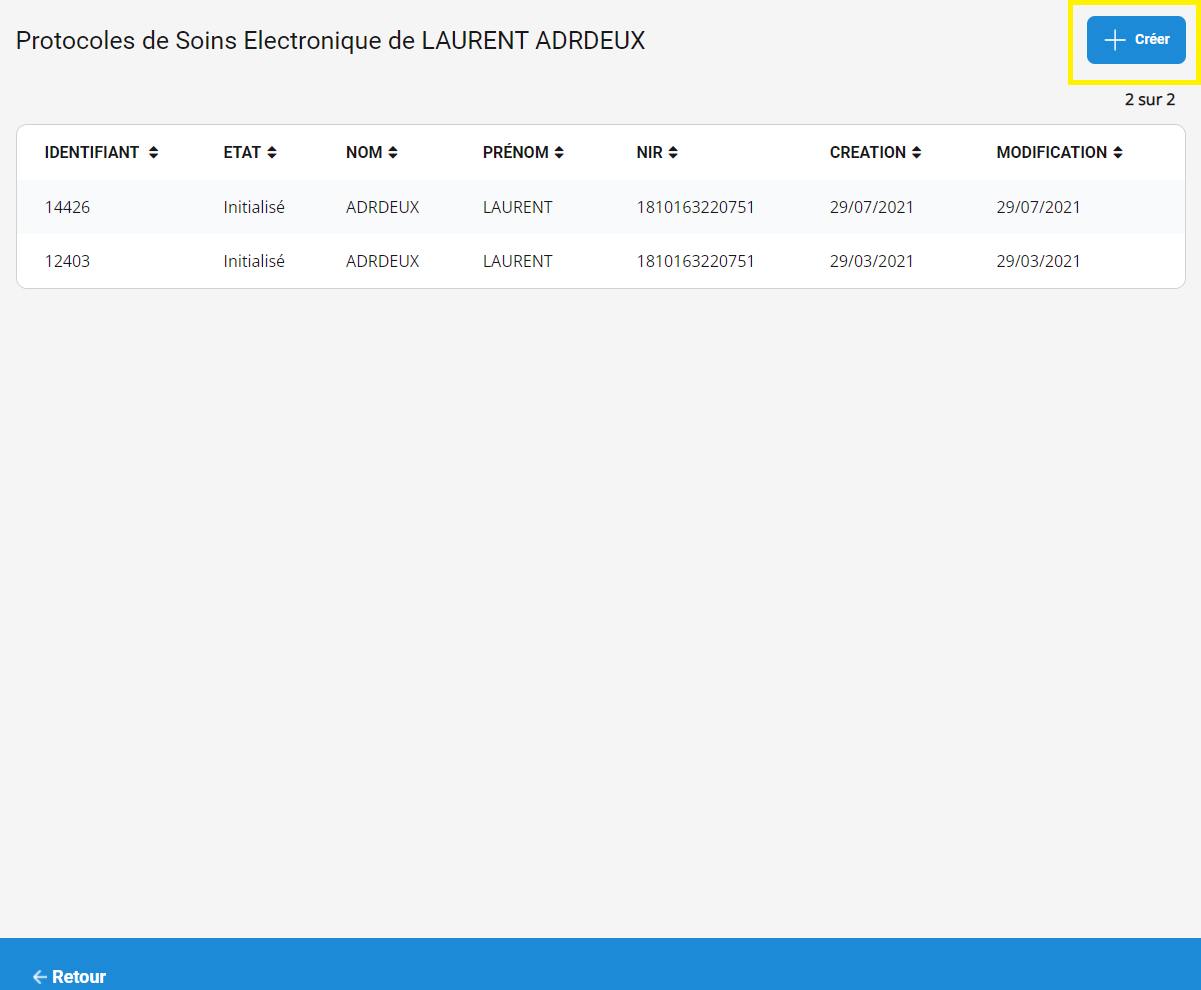Click modification date 29/03/2021
The width and height of the screenshot is (1201, 990).
1039,261
